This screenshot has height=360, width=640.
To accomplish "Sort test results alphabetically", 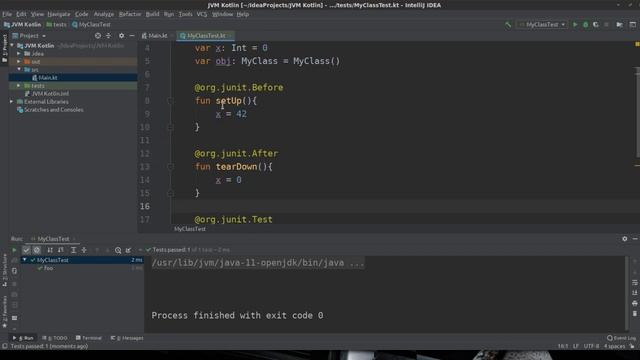I will (50, 250).
